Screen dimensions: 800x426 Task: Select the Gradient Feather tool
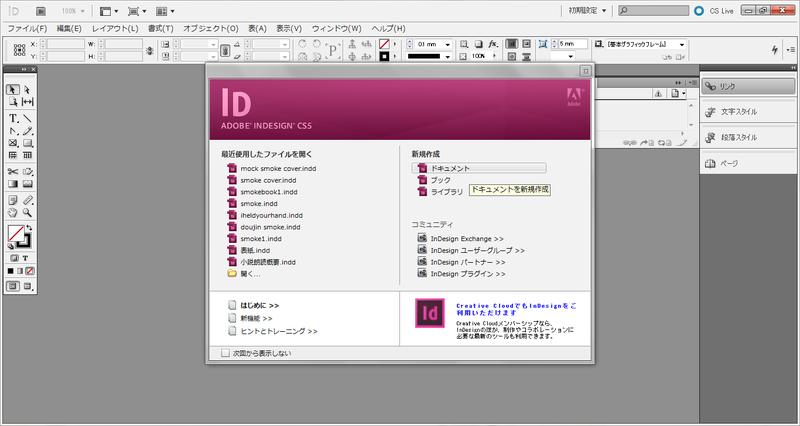(x=28, y=184)
